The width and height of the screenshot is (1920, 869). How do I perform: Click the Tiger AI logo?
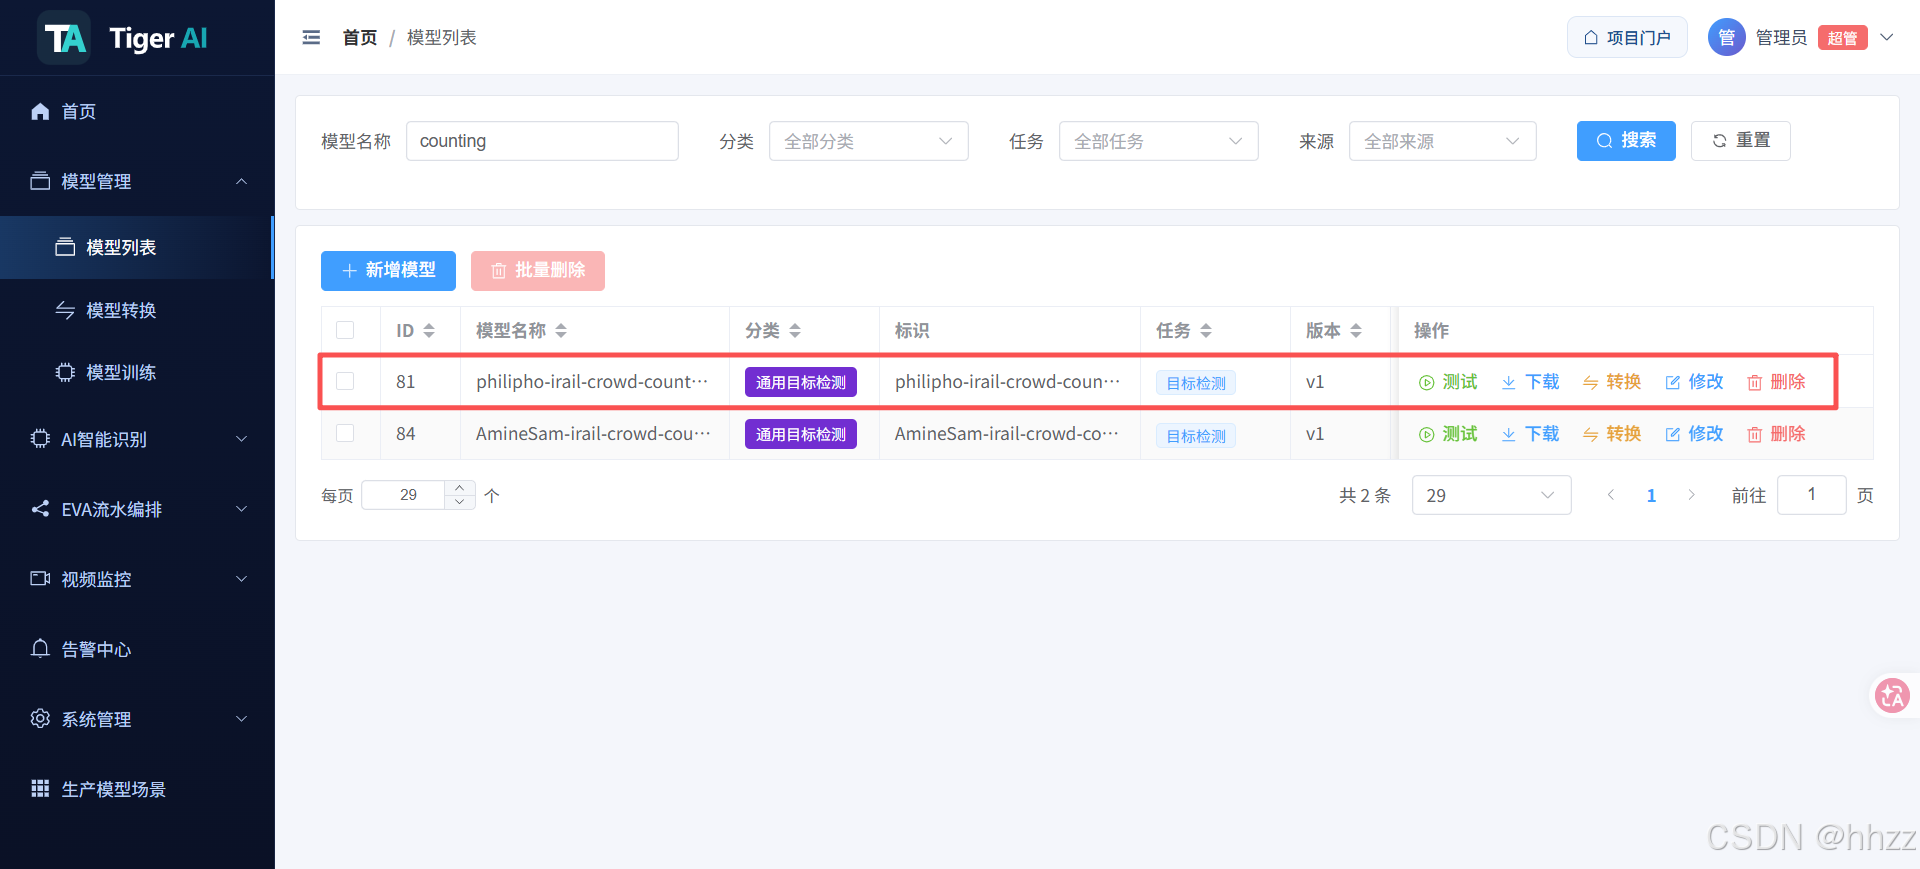point(123,38)
